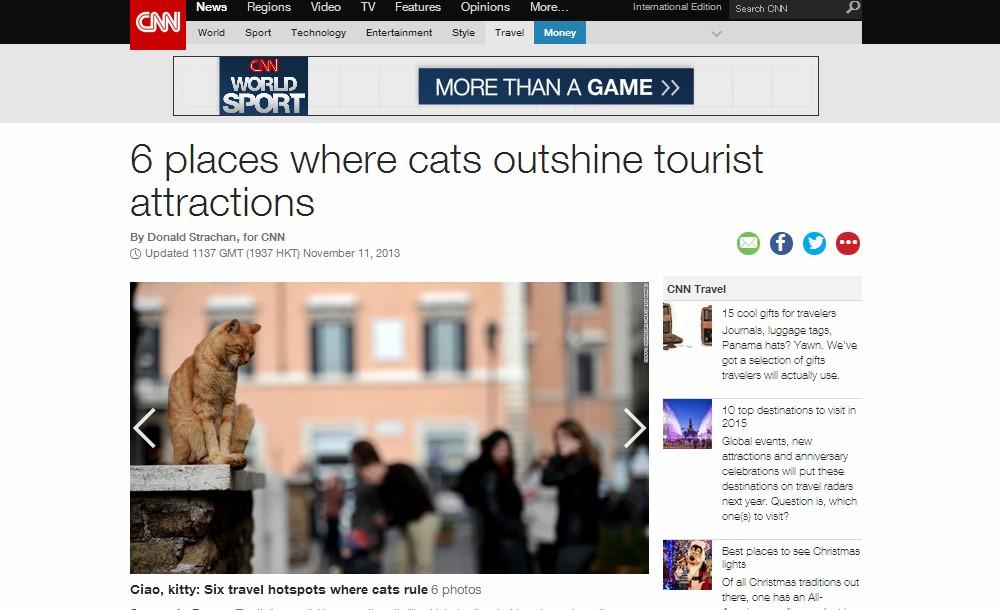Open the Regions menu

(x=268, y=8)
